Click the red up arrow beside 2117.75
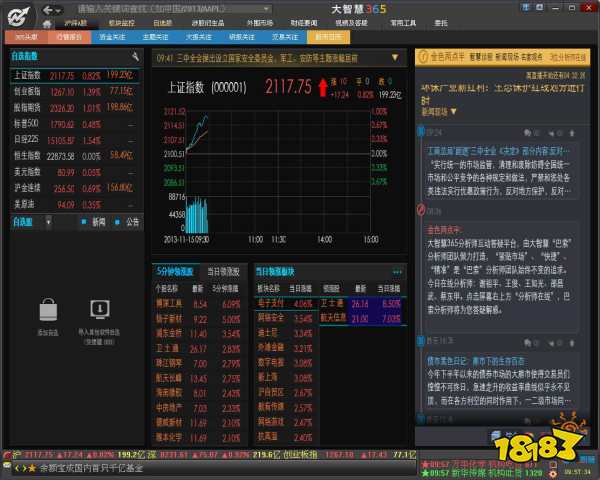The image size is (600, 480). [x=322, y=88]
